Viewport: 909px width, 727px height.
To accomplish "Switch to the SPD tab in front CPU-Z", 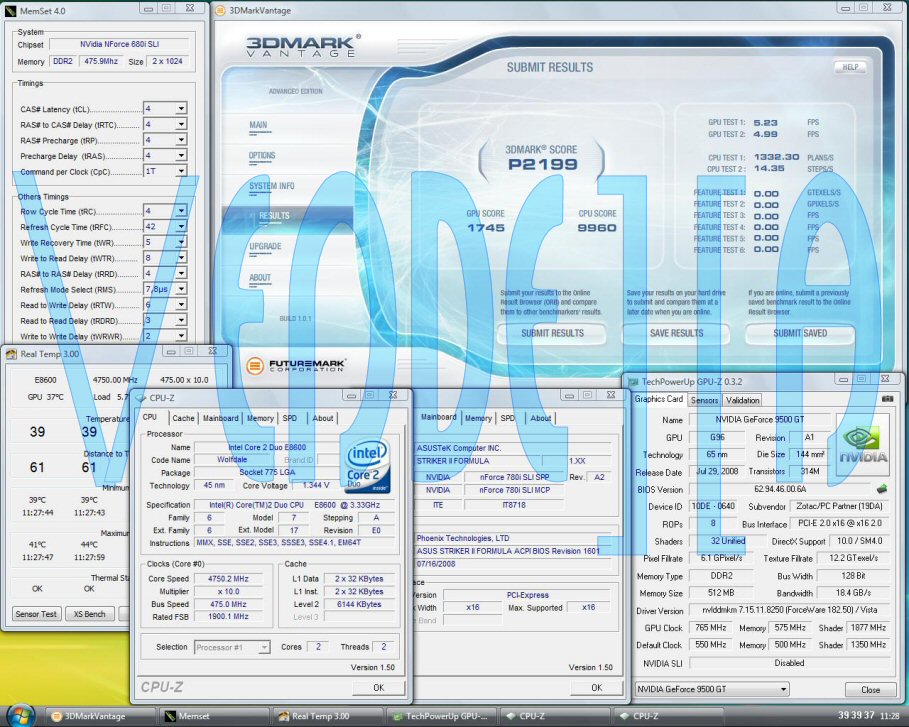I will click(290, 418).
